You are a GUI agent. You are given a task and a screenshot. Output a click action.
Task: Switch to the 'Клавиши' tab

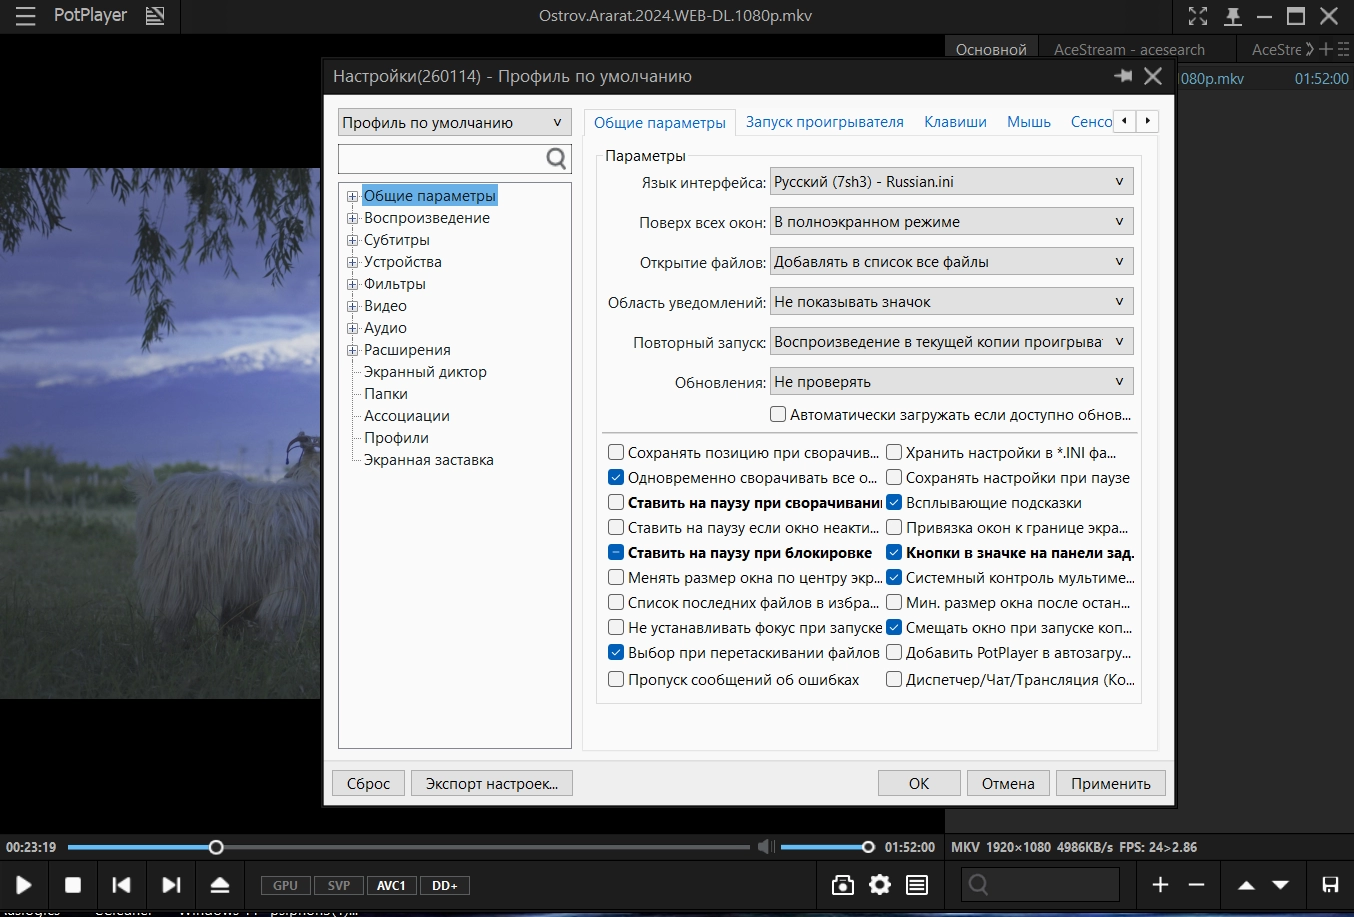[x=955, y=122]
